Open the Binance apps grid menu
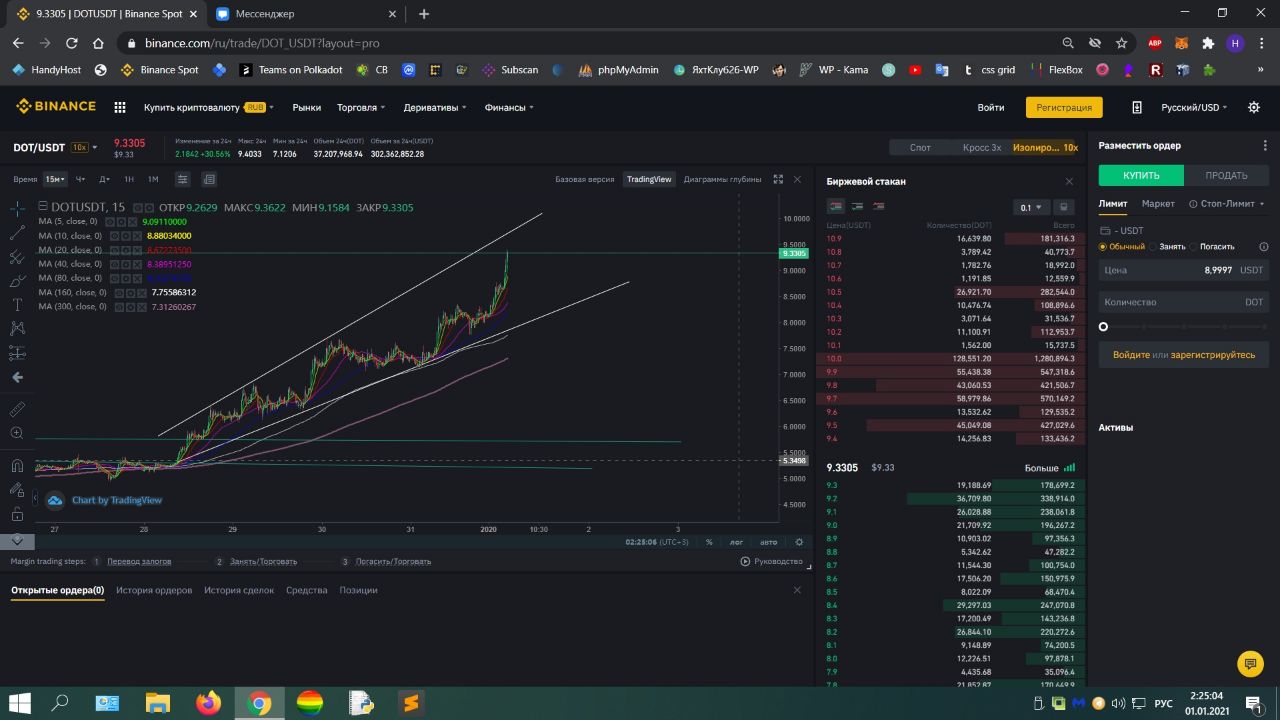 point(120,107)
